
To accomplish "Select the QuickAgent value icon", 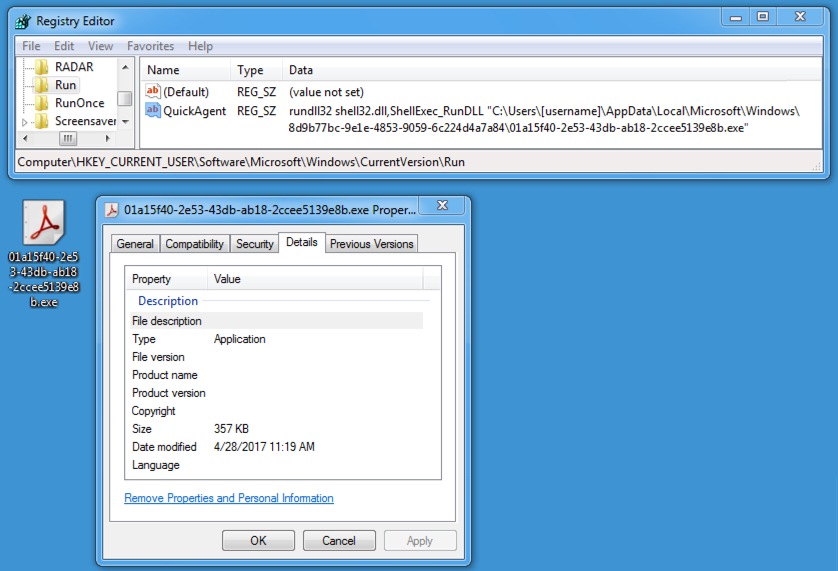I will (153, 110).
